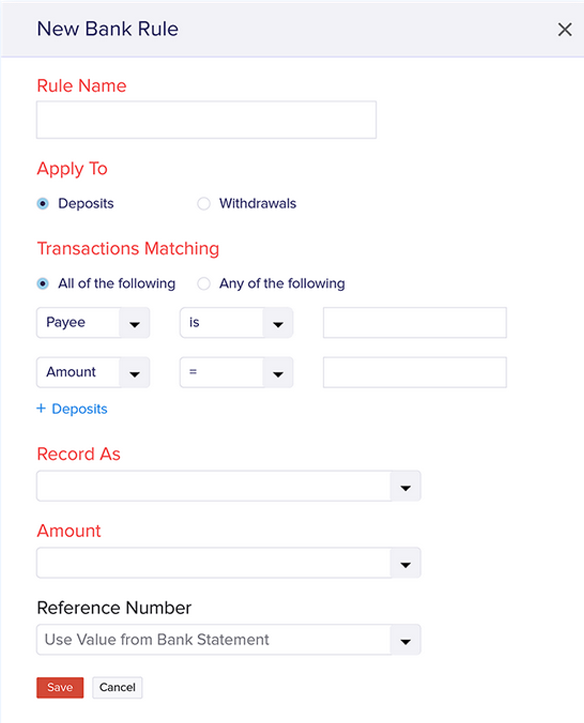Click the Record As field area
Screen dimensions: 584x723
point(213,486)
